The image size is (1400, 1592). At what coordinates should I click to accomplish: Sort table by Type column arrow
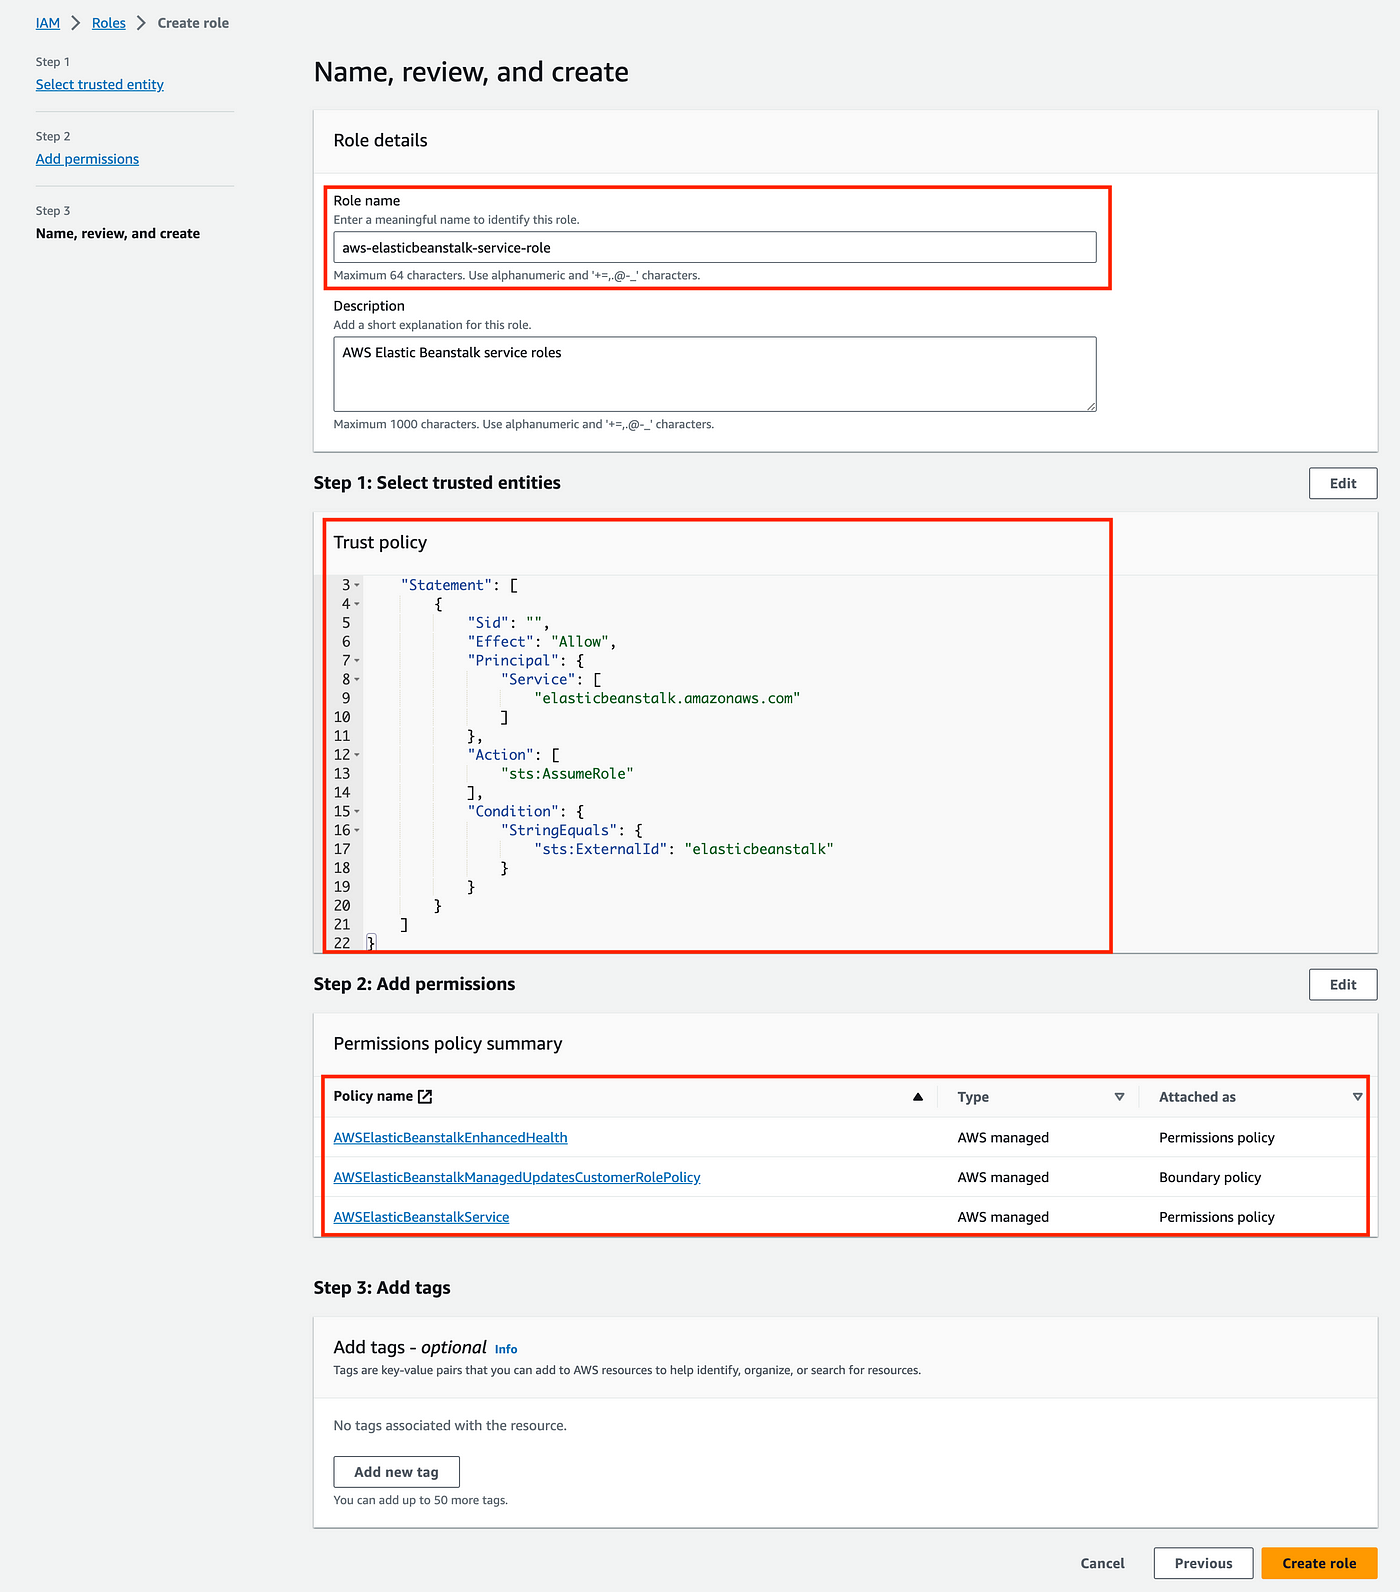click(x=1119, y=1097)
